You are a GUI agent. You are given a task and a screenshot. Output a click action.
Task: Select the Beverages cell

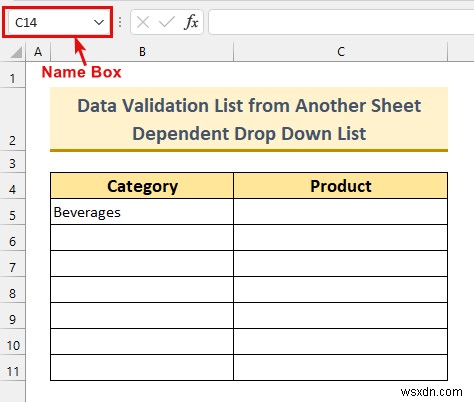tap(142, 212)
